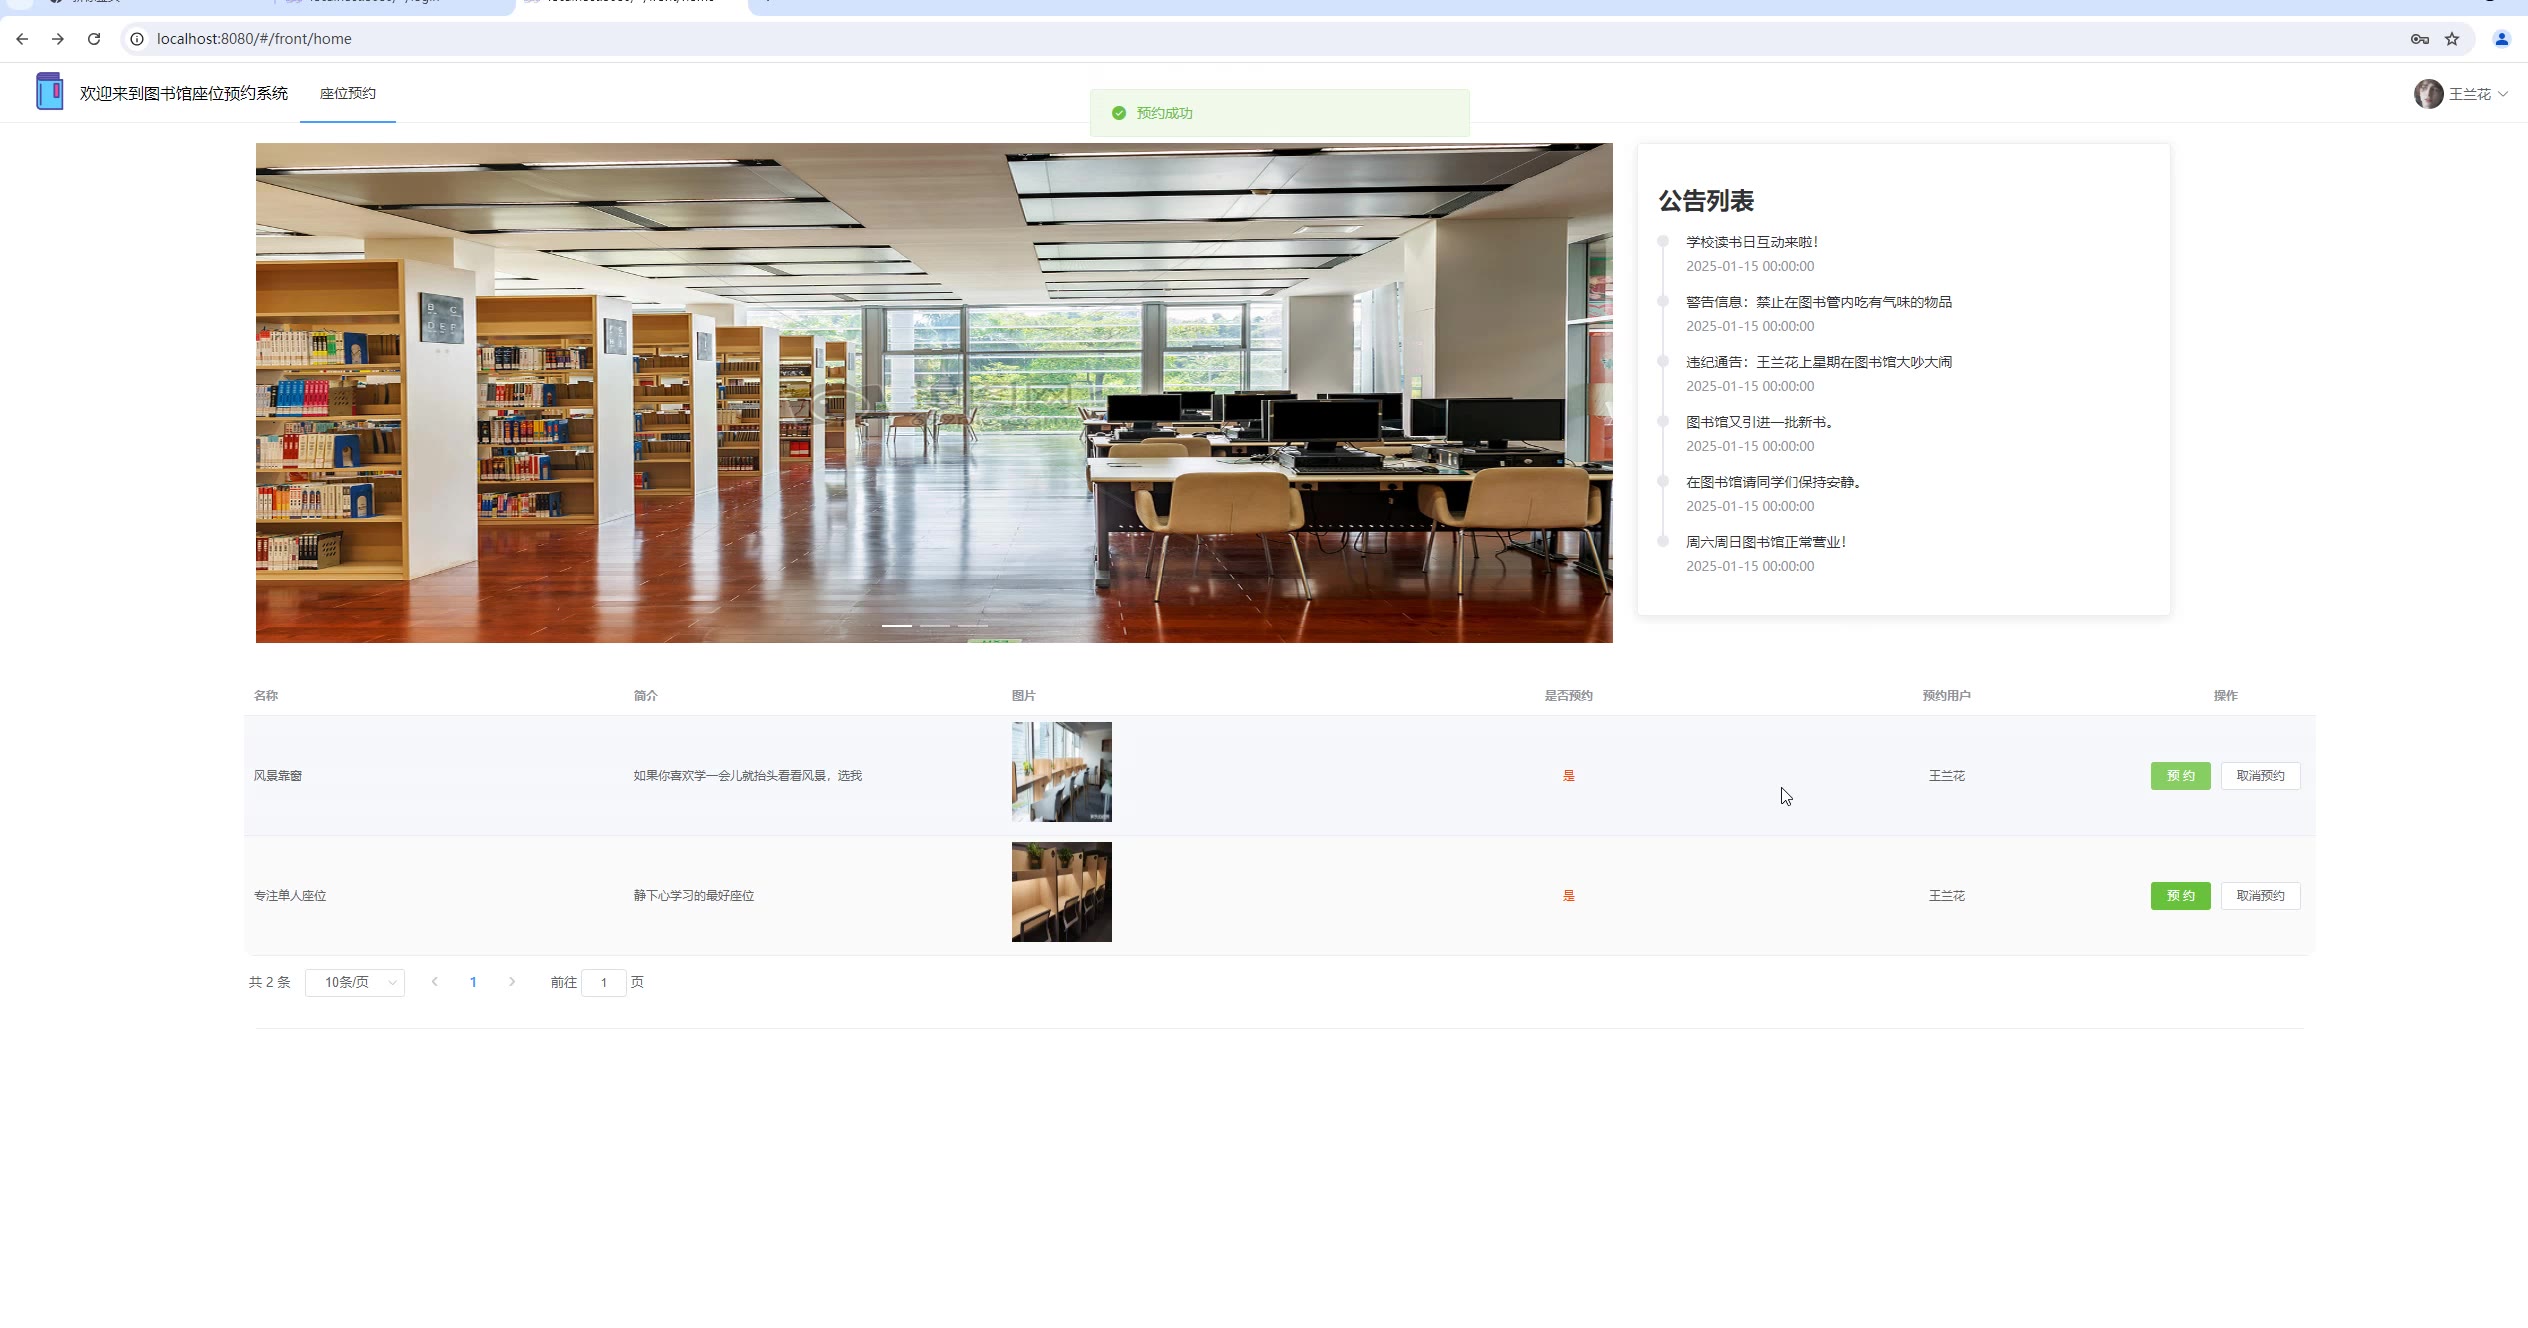Open the browser profile icon
This screenshot has width=2528, height=1328.
pos(2501,39)
